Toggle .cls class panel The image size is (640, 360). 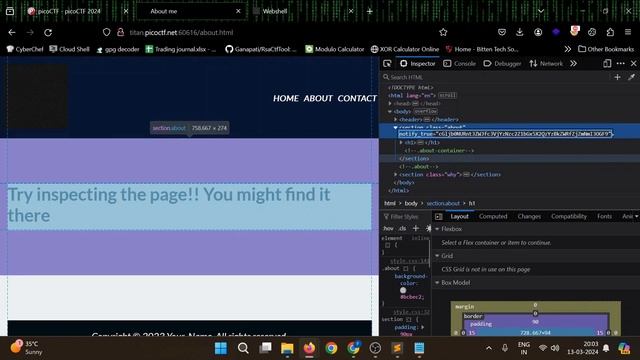coord(402,229)
